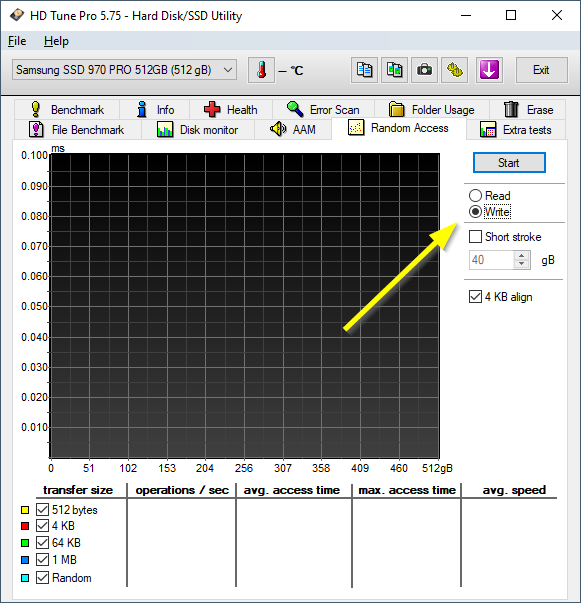Click the Start button
The image size is (581, 603).
pos(509,163)
